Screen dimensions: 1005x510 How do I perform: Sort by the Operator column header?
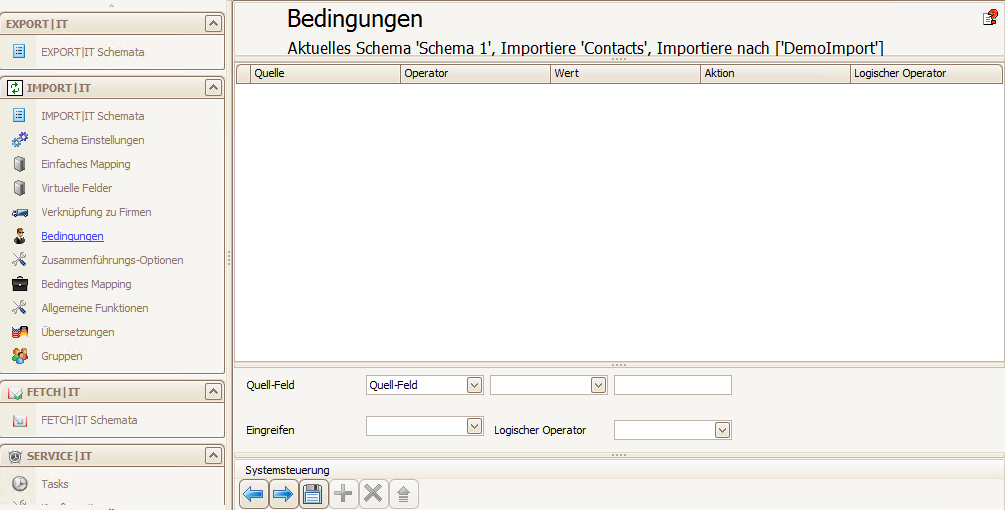[475, 74]
